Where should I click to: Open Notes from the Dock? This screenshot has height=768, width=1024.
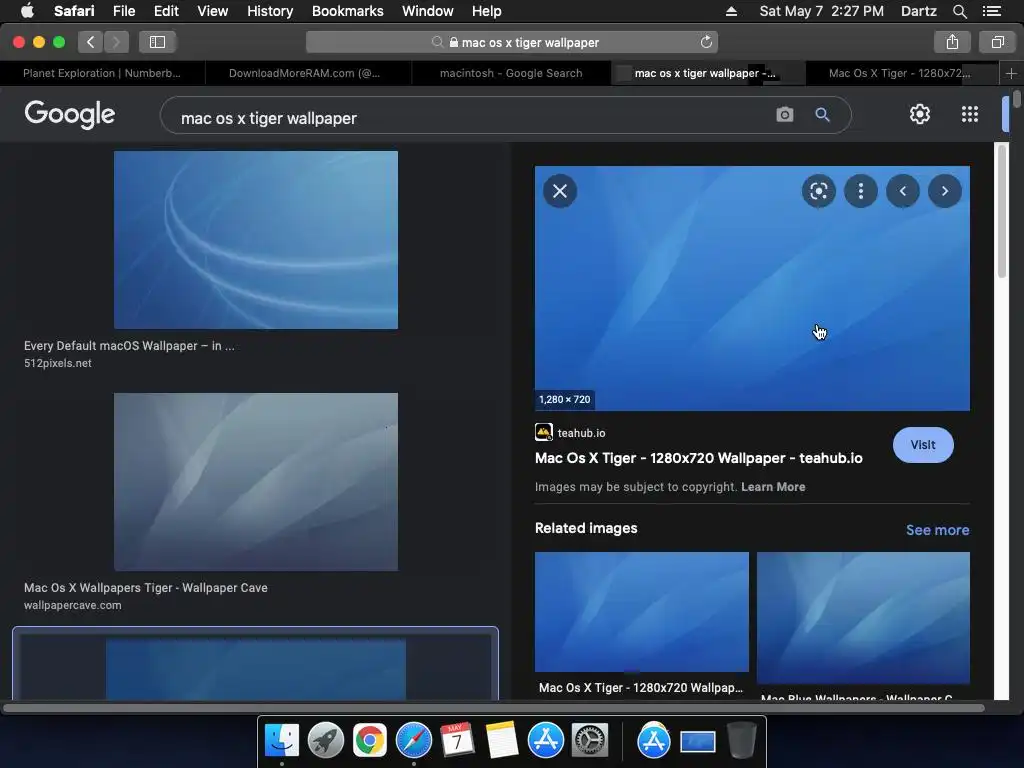pyautogui.click(x=502, y=740)
